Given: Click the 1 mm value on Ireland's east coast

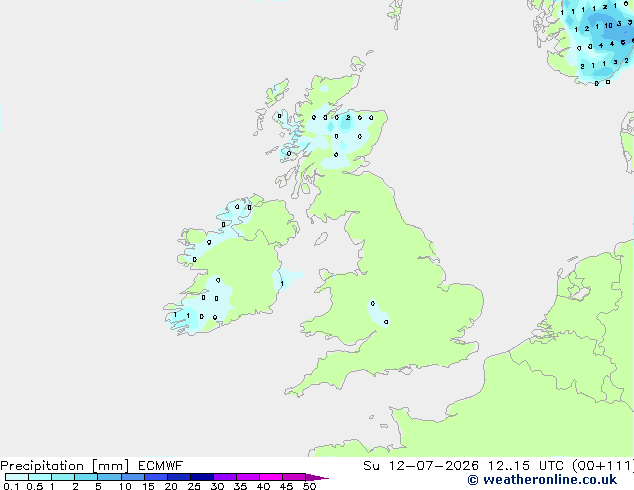Looking at the screenshot, I should (x=282, y=283).
